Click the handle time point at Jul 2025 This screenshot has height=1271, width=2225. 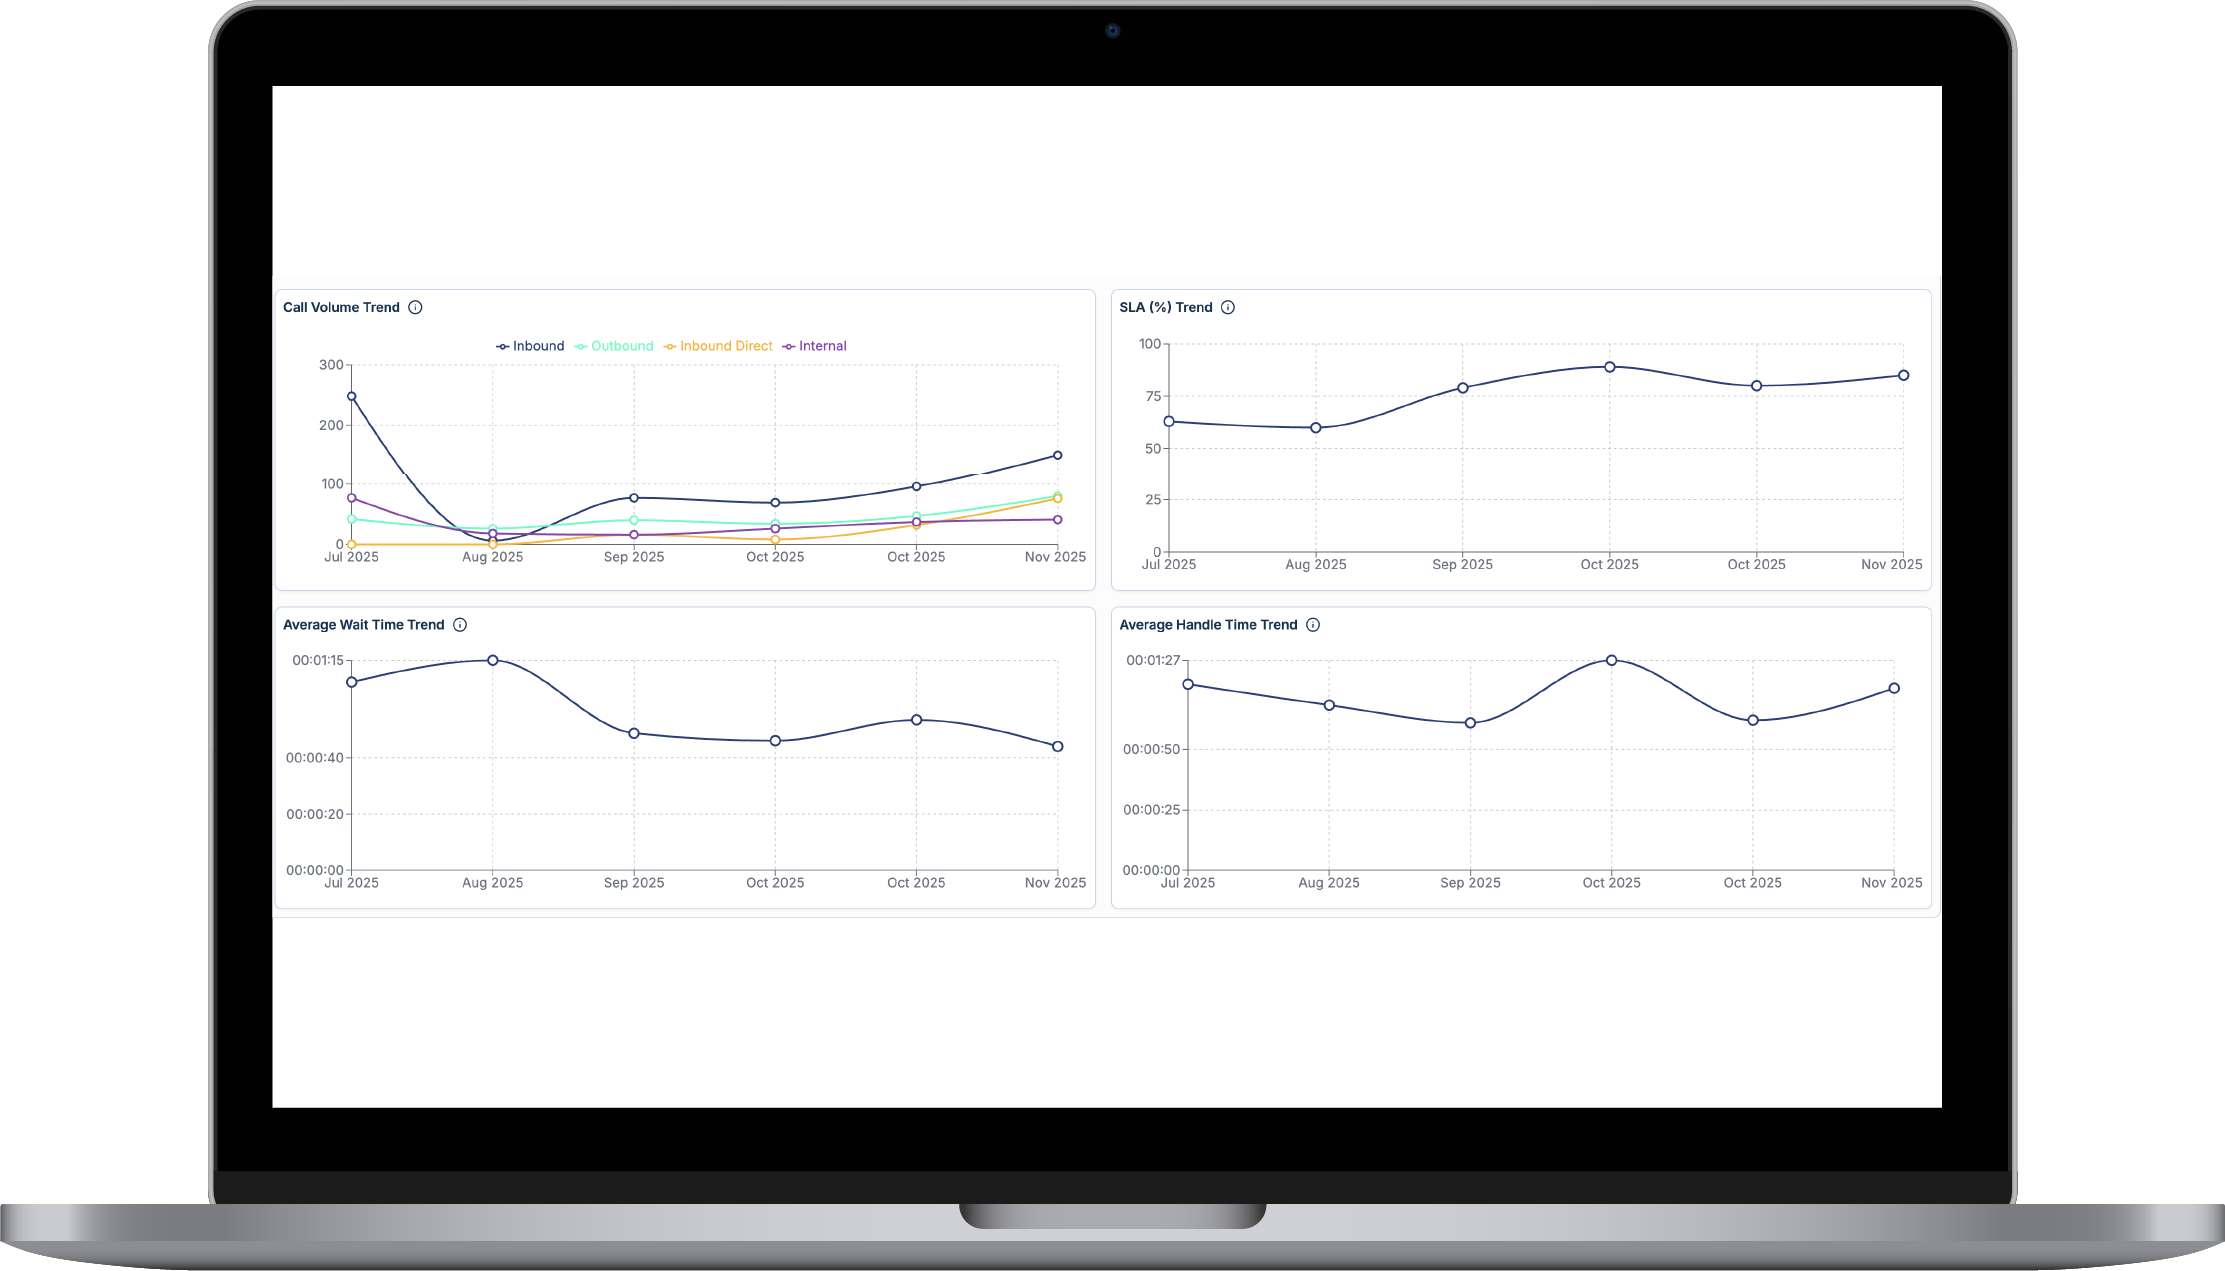click(x=1188, y=684)
